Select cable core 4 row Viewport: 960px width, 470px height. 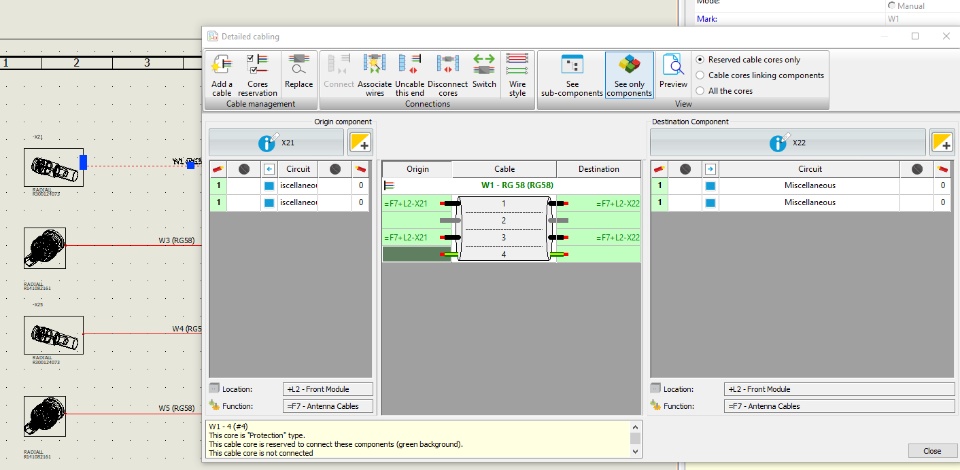coord(504,254)
